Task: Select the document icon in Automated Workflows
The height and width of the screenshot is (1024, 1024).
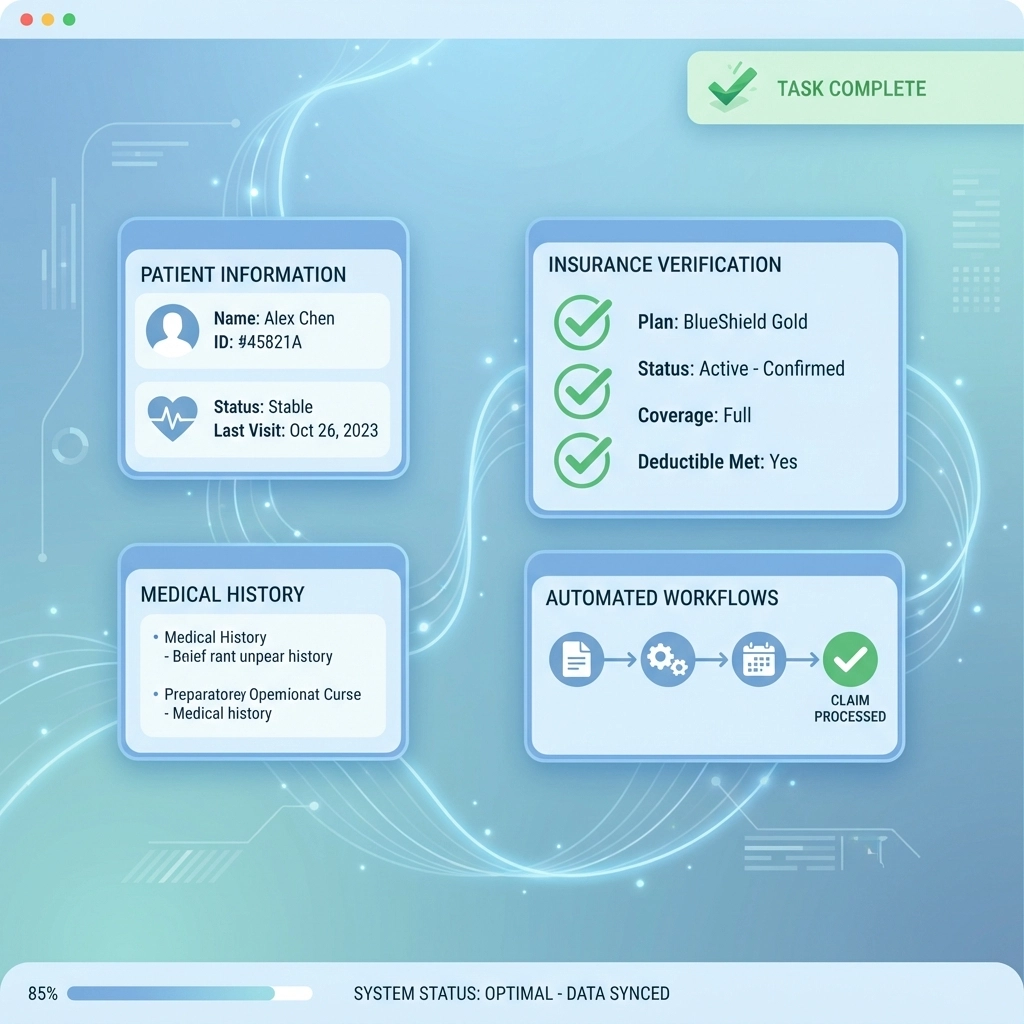Action: coord(577,659)
